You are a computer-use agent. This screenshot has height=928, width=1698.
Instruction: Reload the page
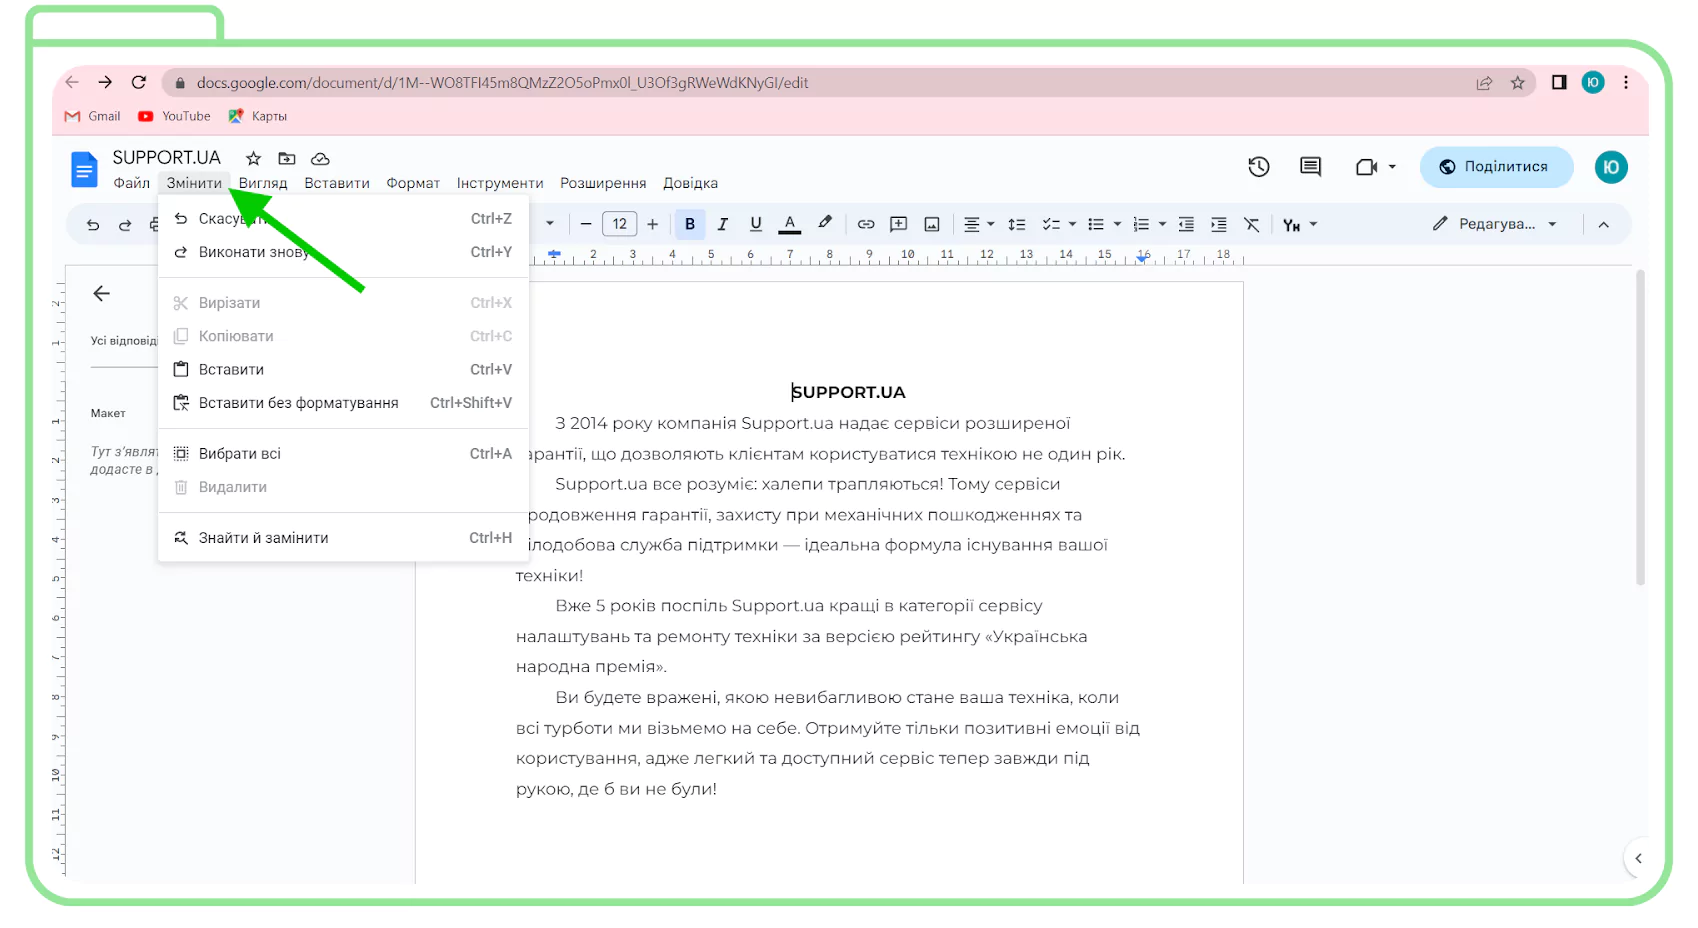[x=139, y=82]
